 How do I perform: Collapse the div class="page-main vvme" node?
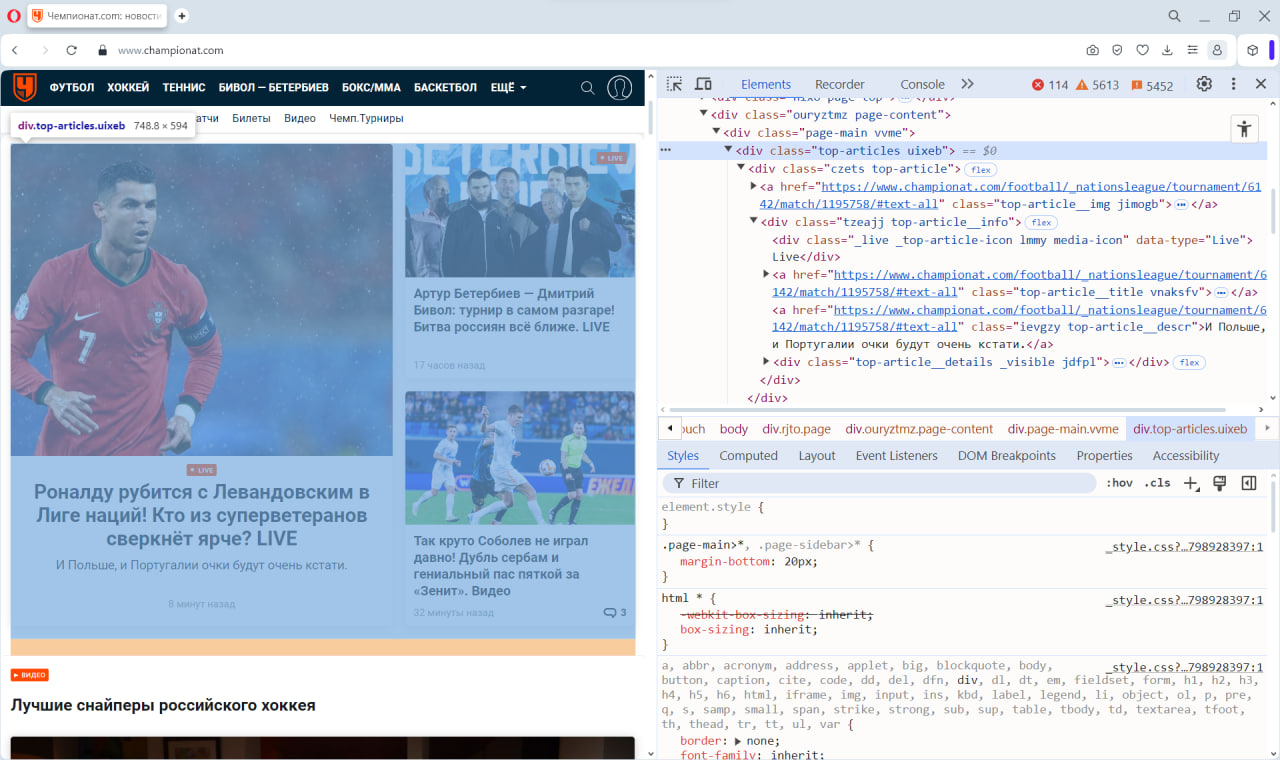point(716,132)
